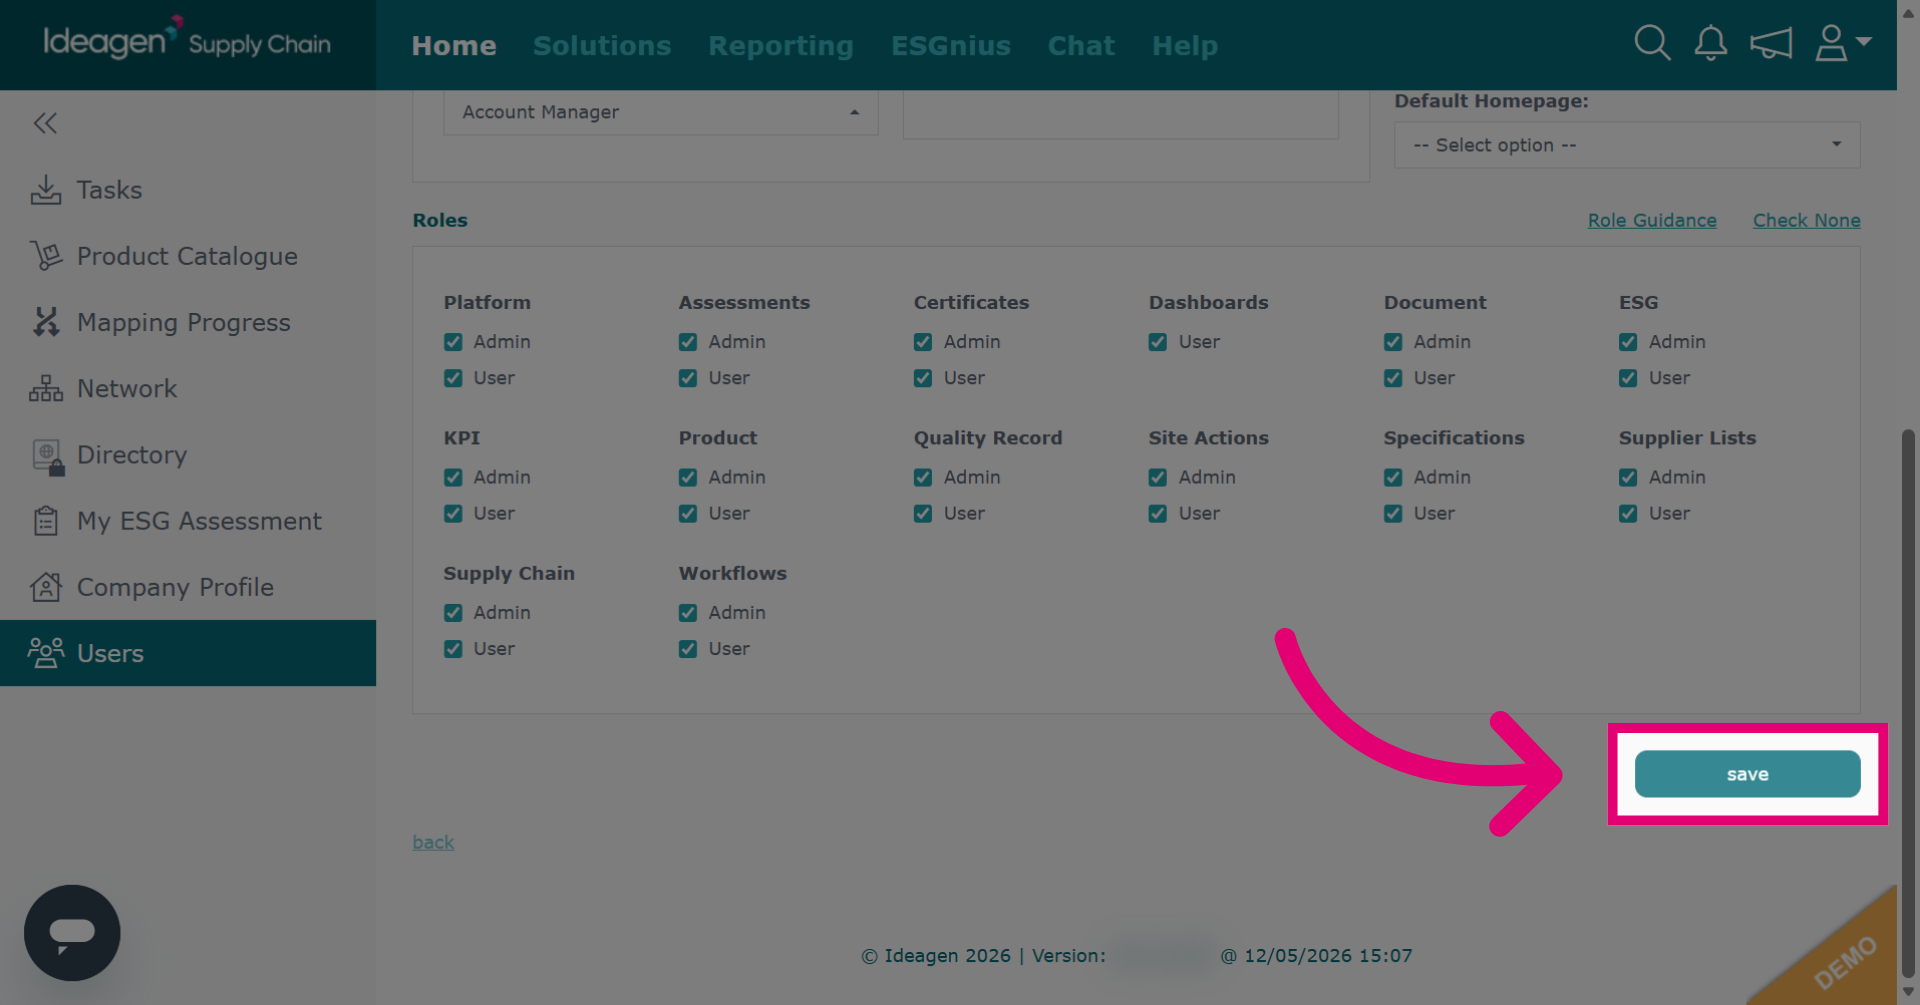Toggle Supplier Lists Admin checkbox
Viewport: 1920px width, 1005px height.
(1628, 478)
